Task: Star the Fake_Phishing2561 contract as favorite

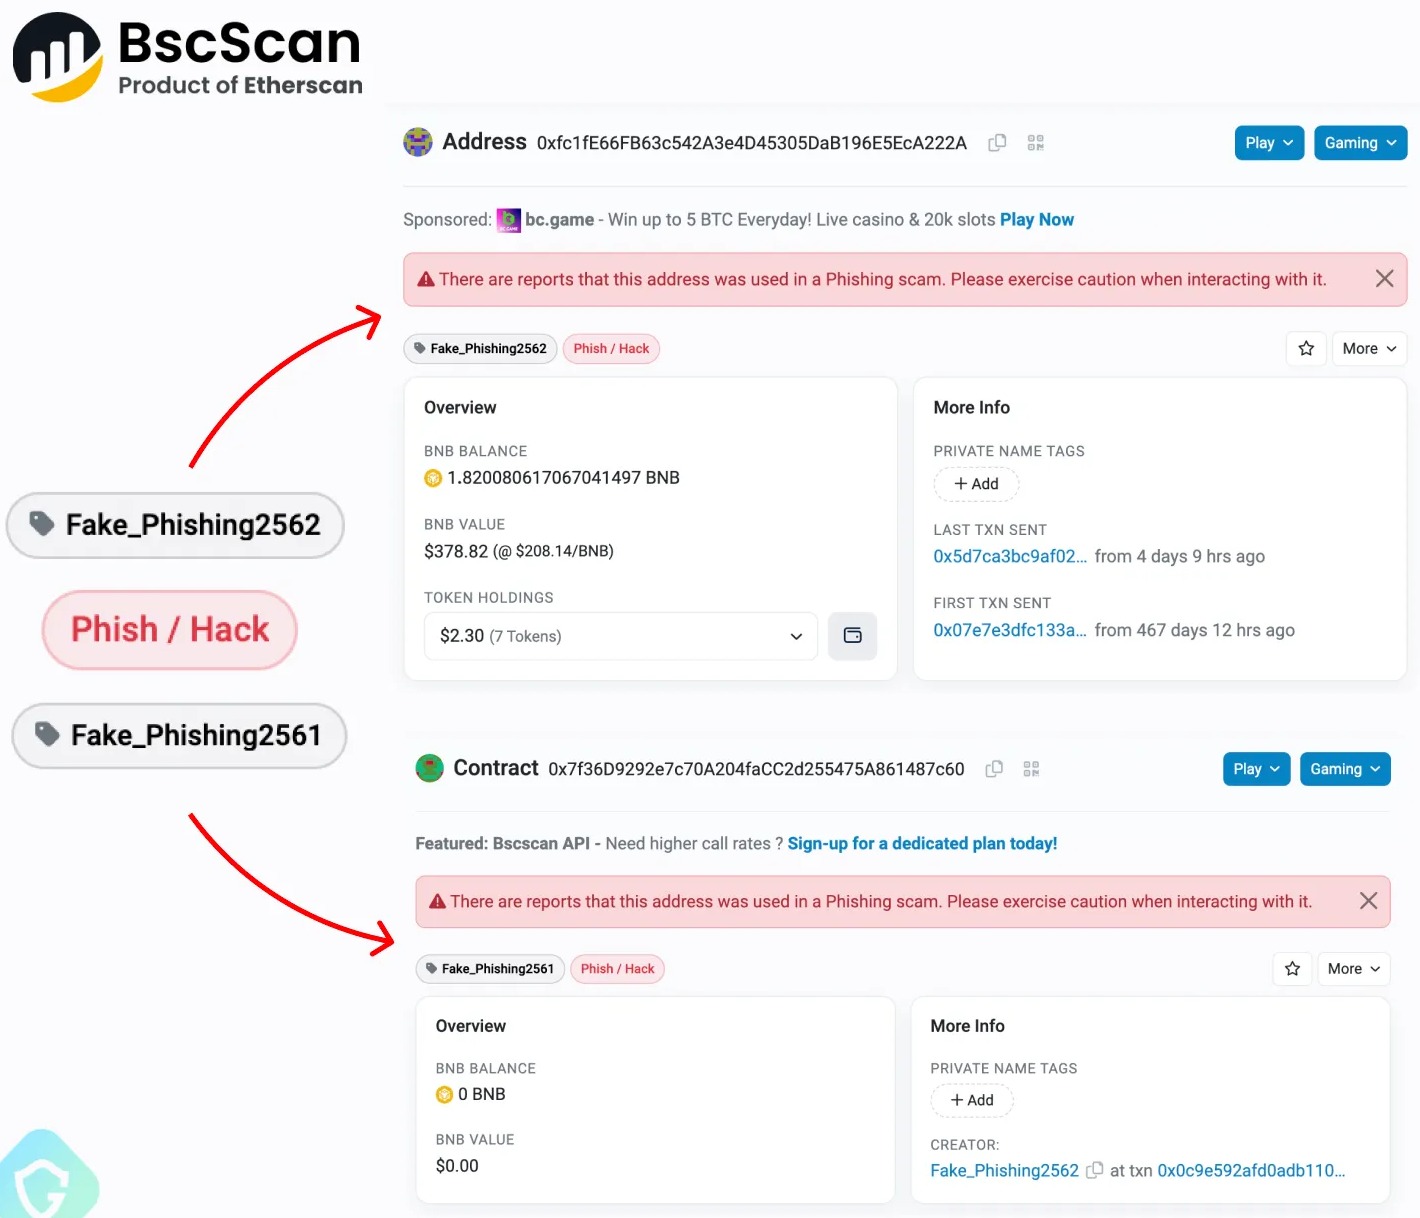Action: [x=1292, y=969]
